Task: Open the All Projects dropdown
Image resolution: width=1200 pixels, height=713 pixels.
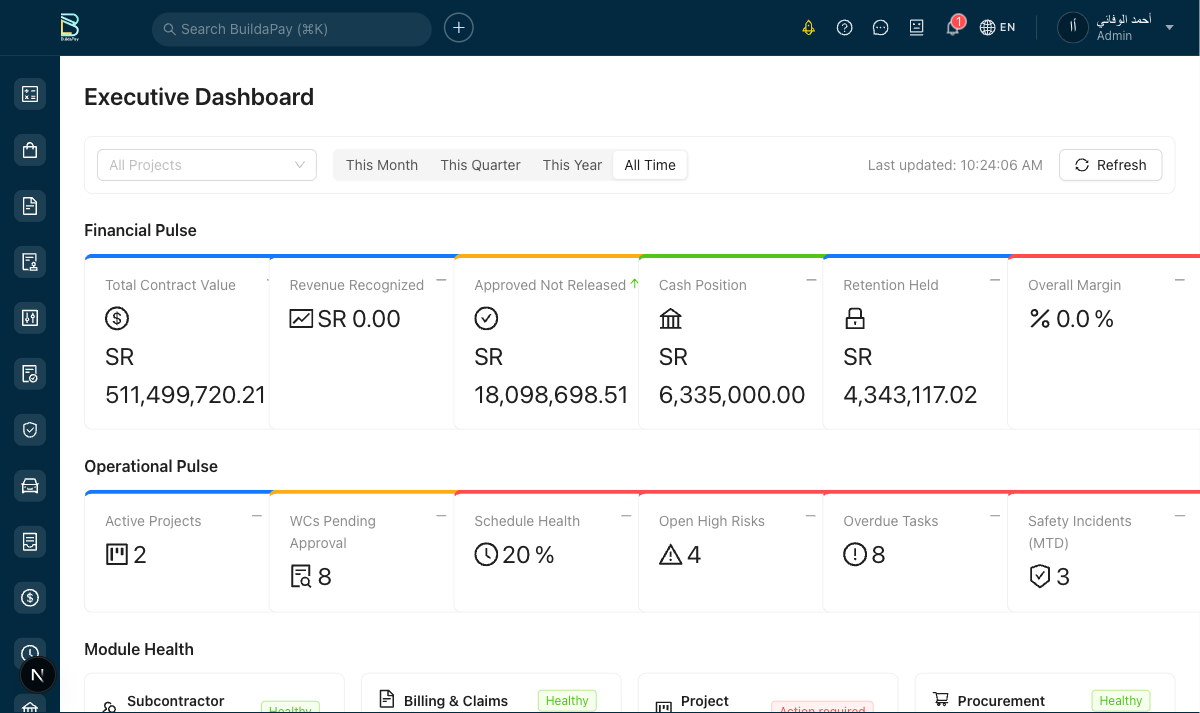Action: click(207, 165)
